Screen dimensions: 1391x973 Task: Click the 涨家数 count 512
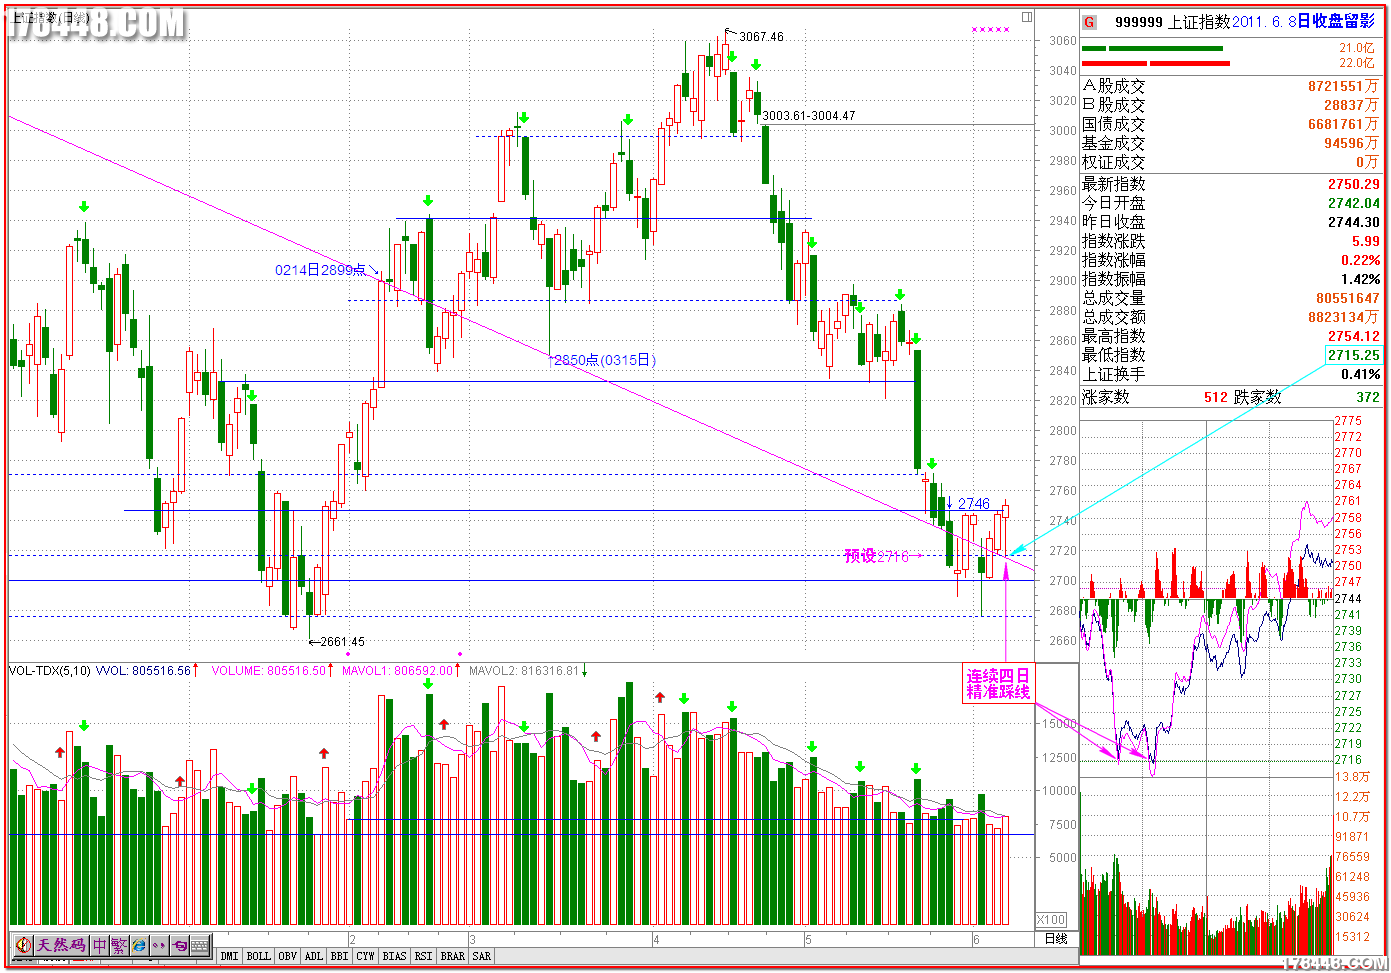1215,397
